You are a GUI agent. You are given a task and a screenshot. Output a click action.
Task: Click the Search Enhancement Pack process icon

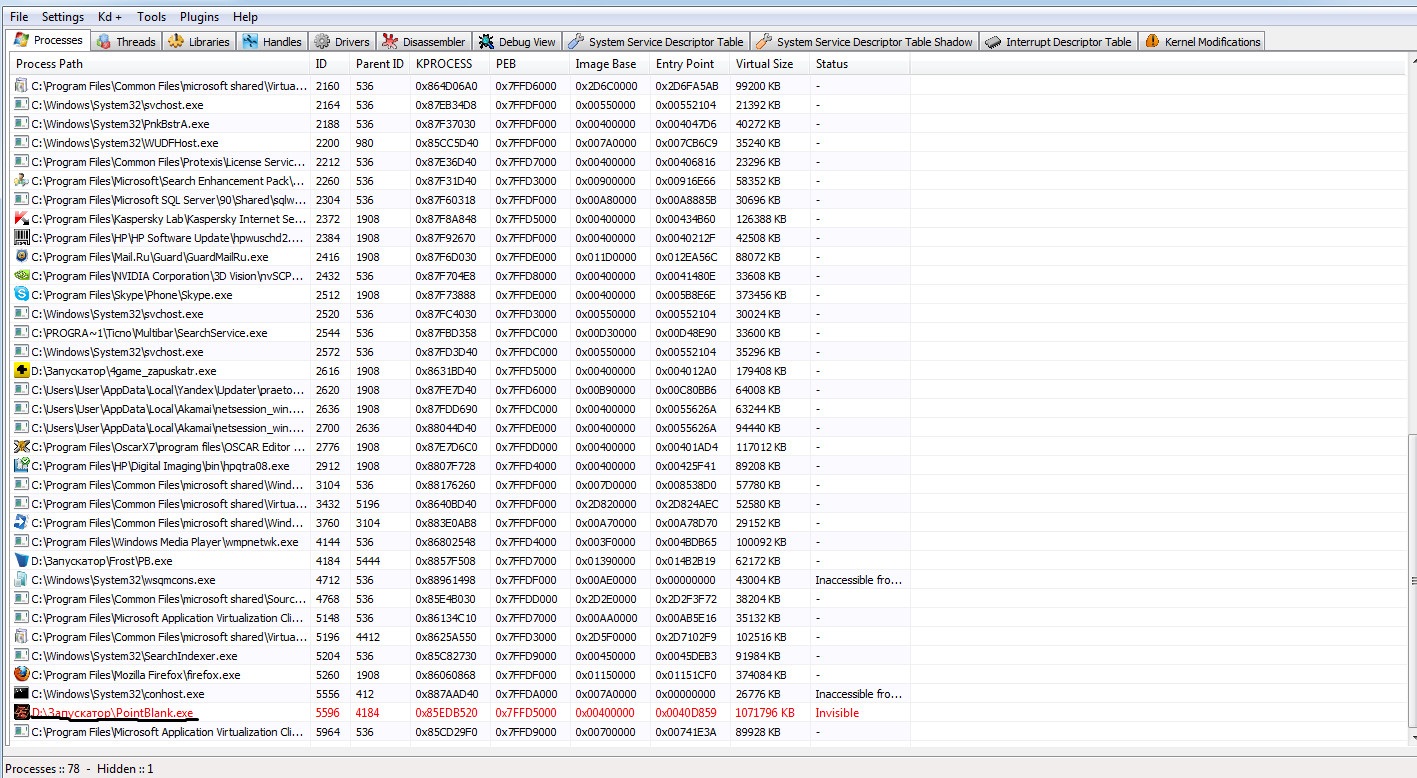[21, 181]
